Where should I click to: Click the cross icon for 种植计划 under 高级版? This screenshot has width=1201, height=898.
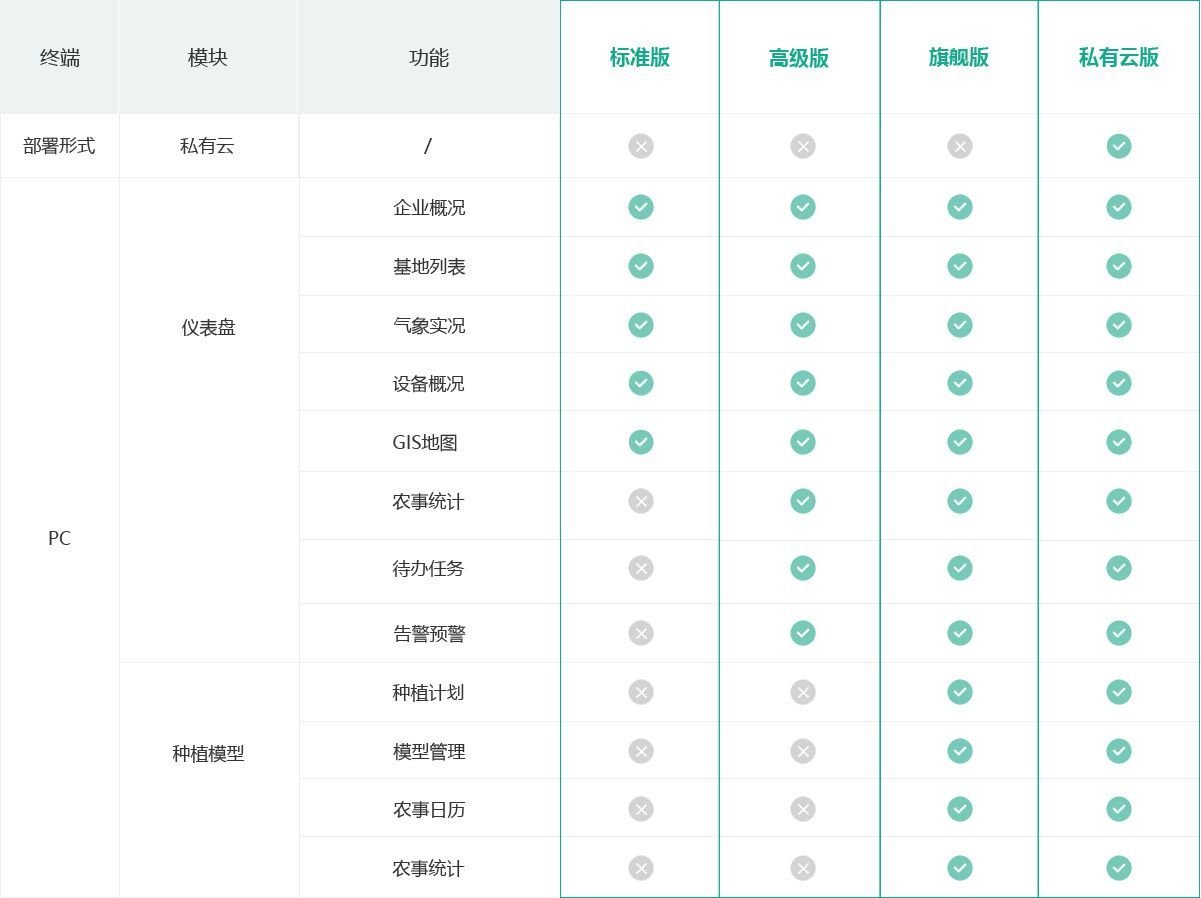pyautogui.click(x=802, y=692)
